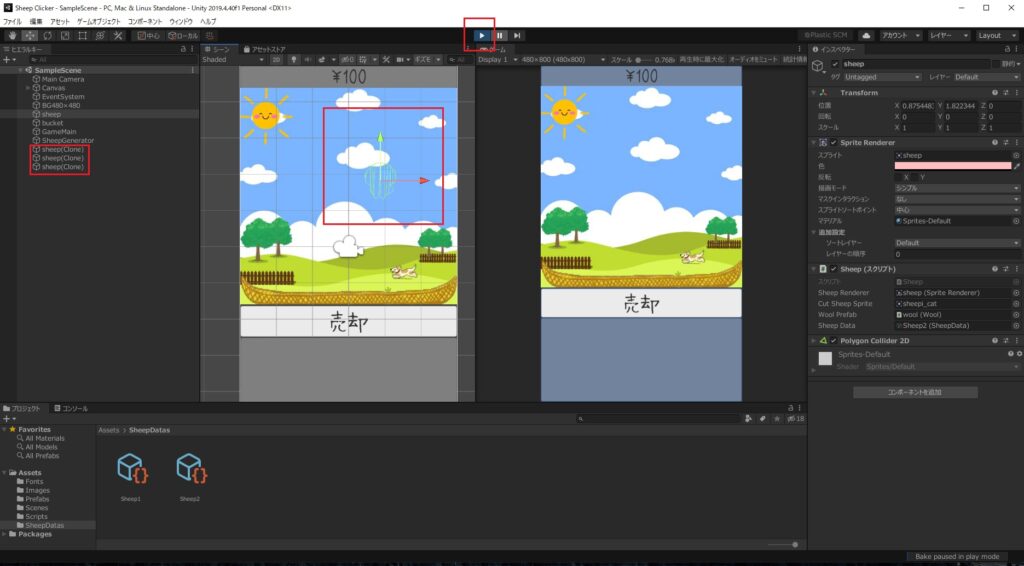Click Mute Audio (オーディオをミュート) button
1024x566 pixels.
click(753, 59)
